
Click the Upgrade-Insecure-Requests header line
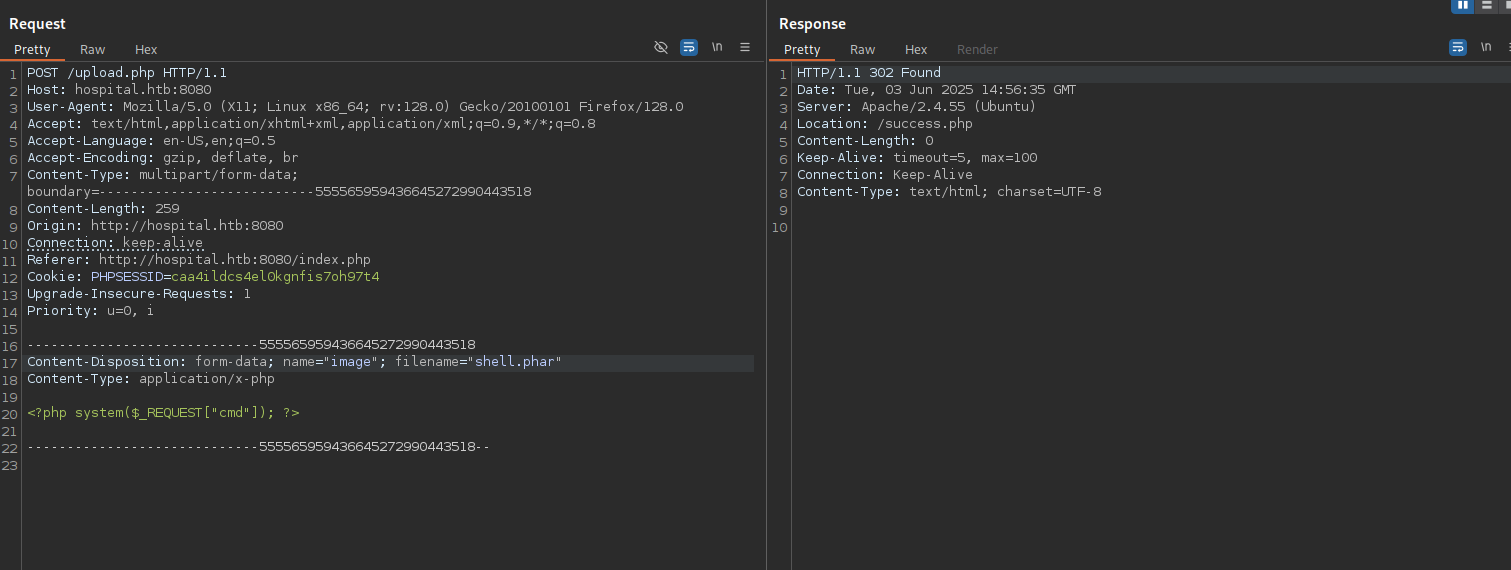(139, 294)
